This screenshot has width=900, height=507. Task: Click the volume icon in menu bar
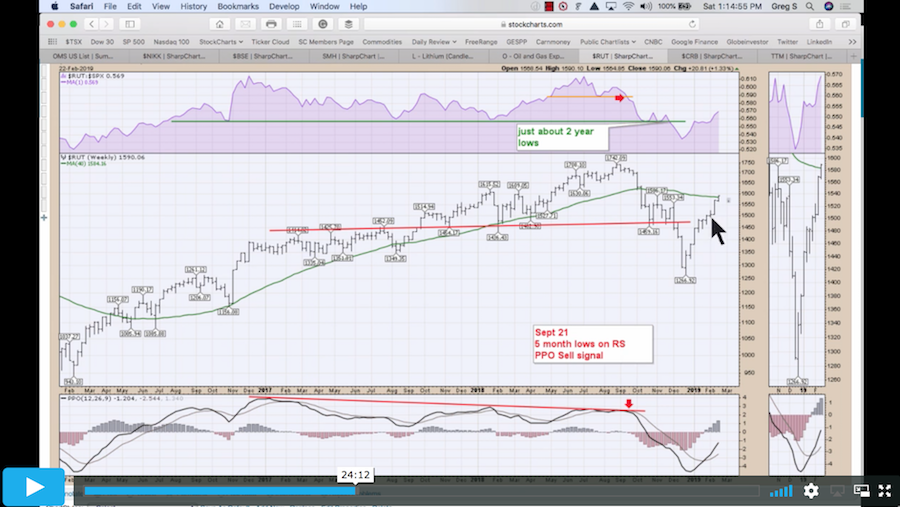click(x=646, y=6)
